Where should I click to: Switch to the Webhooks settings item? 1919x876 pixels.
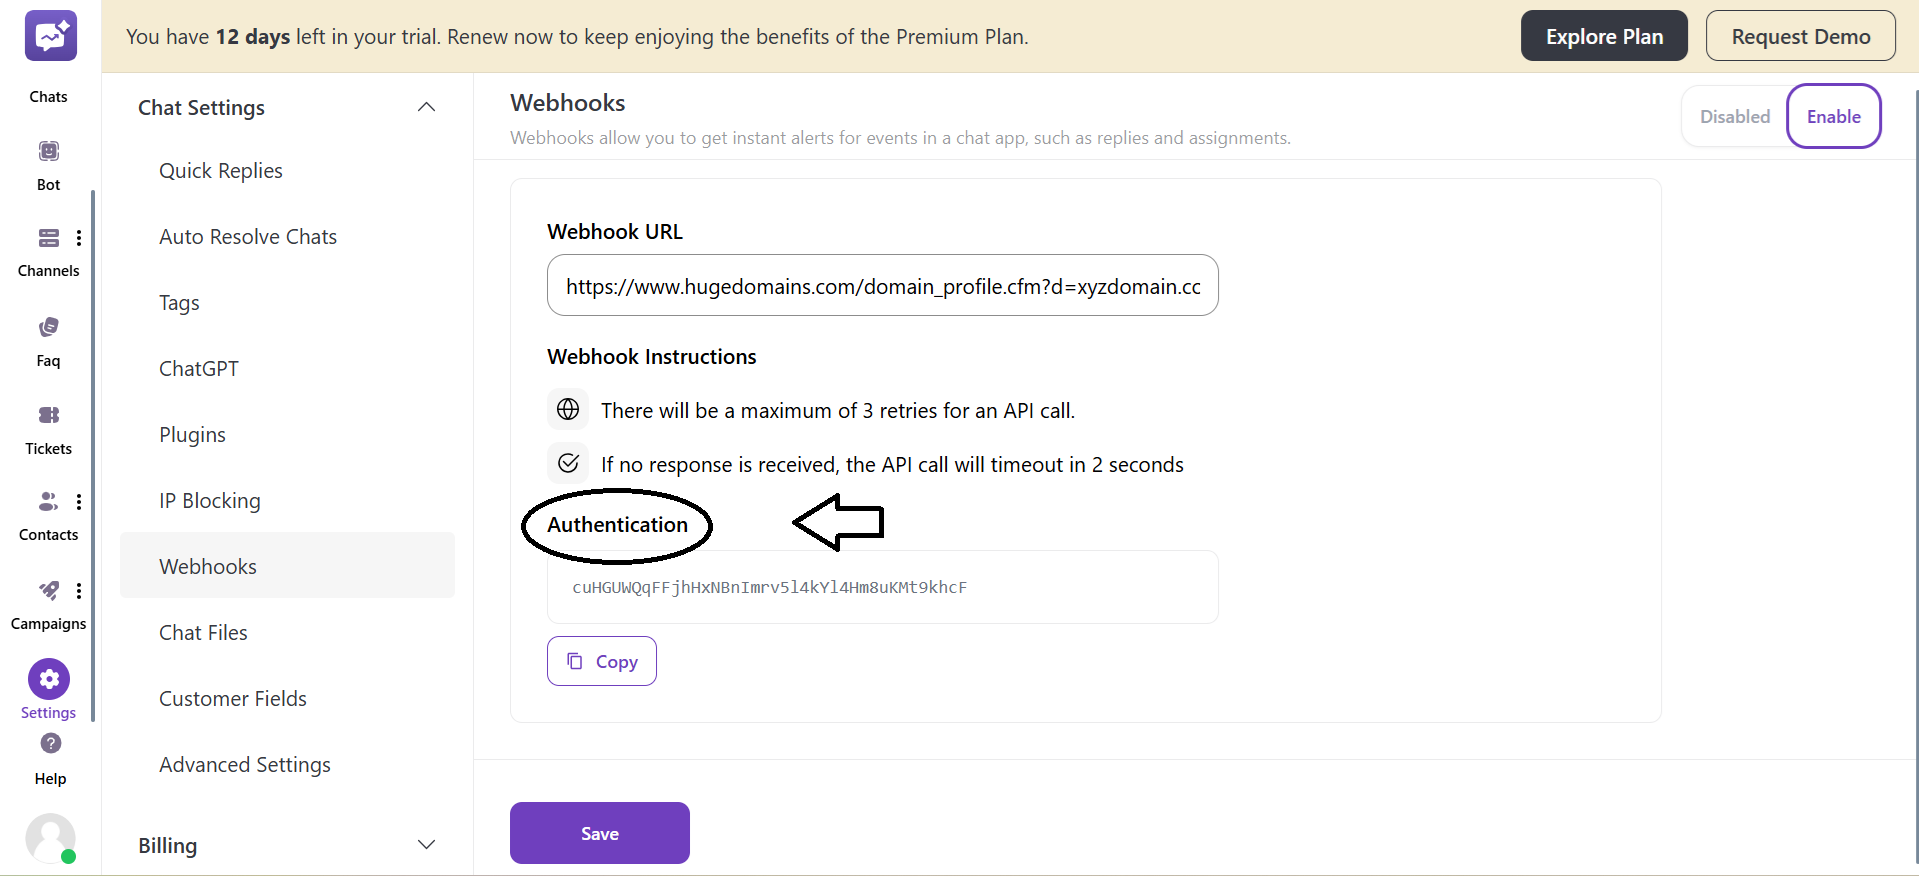pos(207,565)
